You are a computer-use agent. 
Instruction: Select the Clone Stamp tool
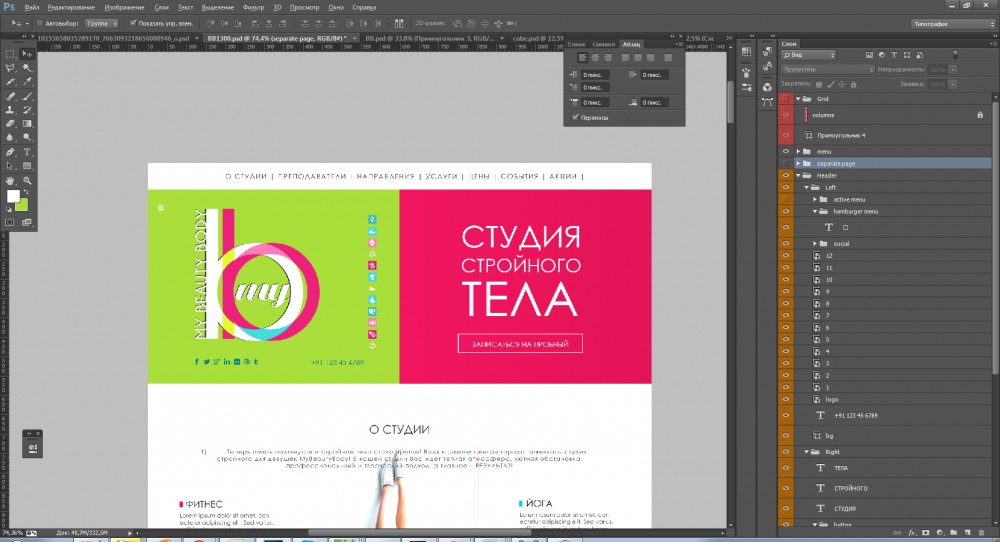[x=10, y=110]
